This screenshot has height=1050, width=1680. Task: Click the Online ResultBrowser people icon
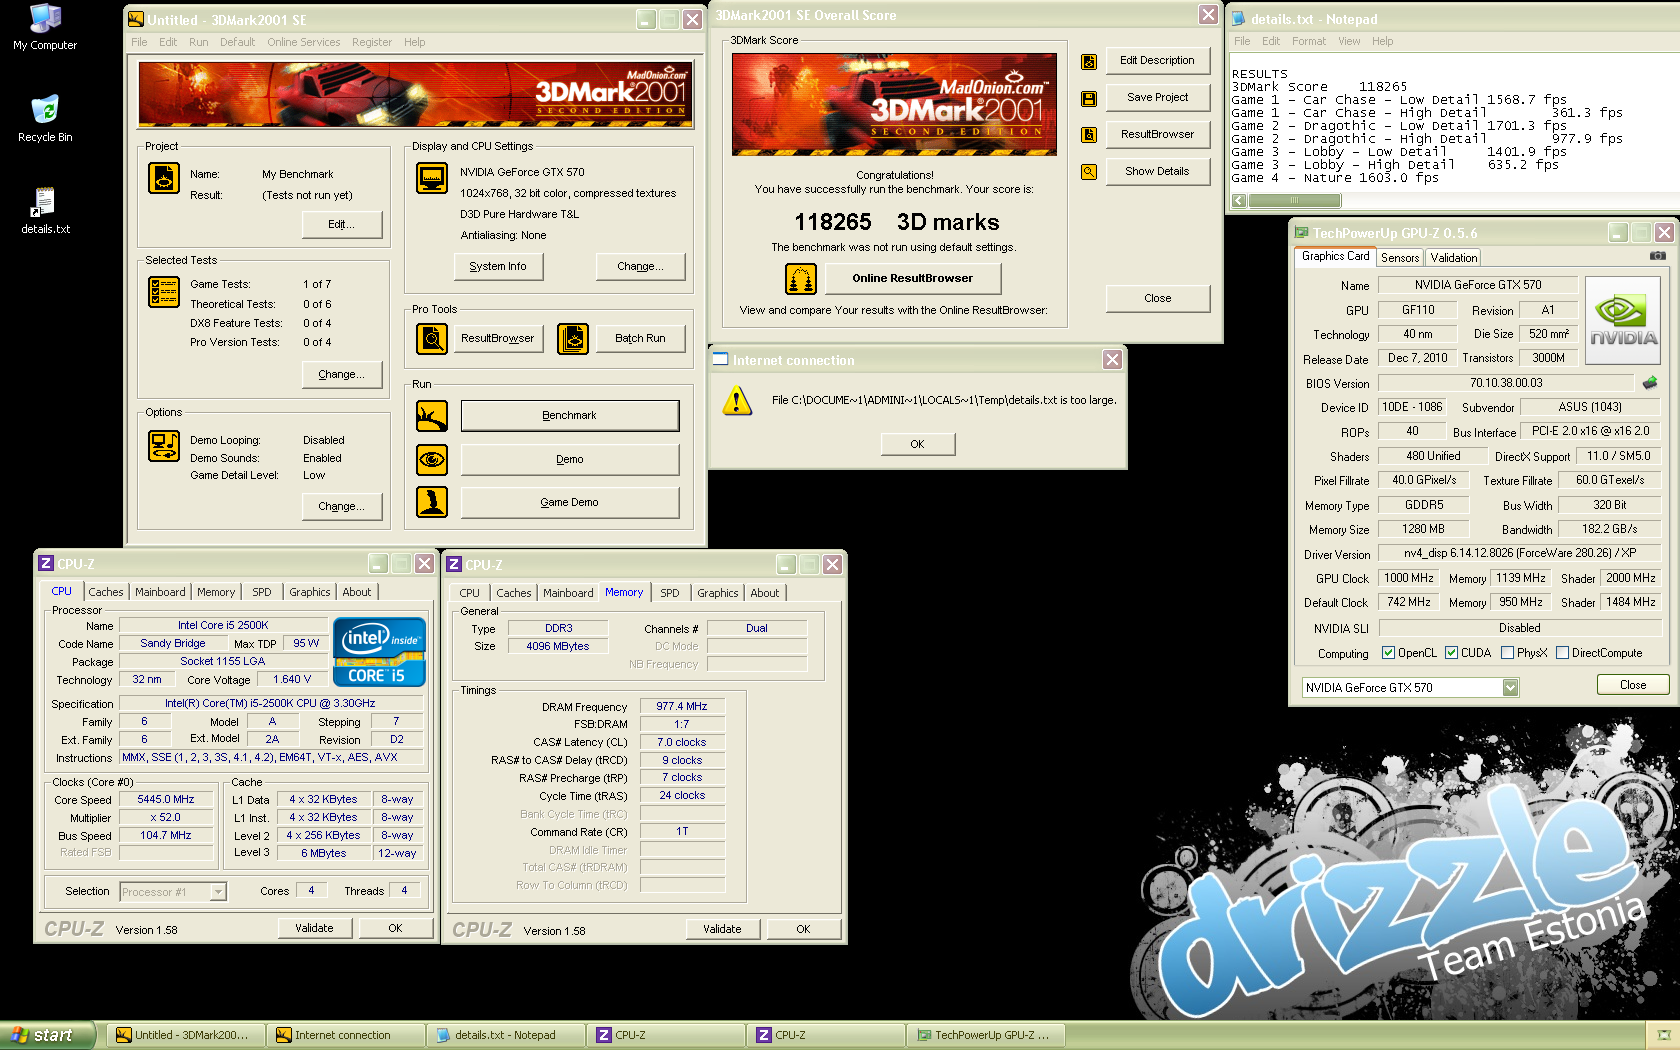pyautogui.click(x=801, y=279)
